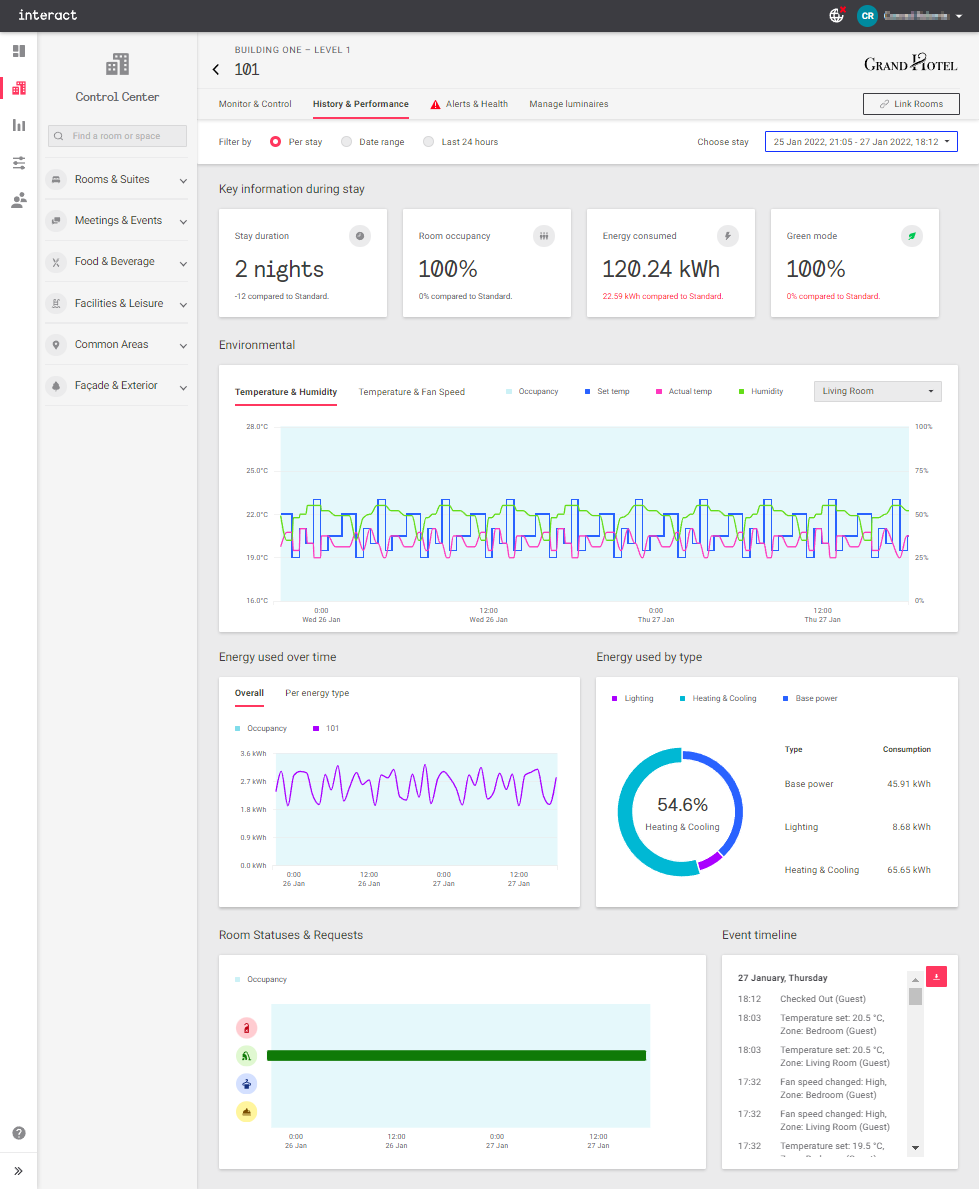Expand the Rooms & Suites category
979x1189 pixels.
point(117,180)
